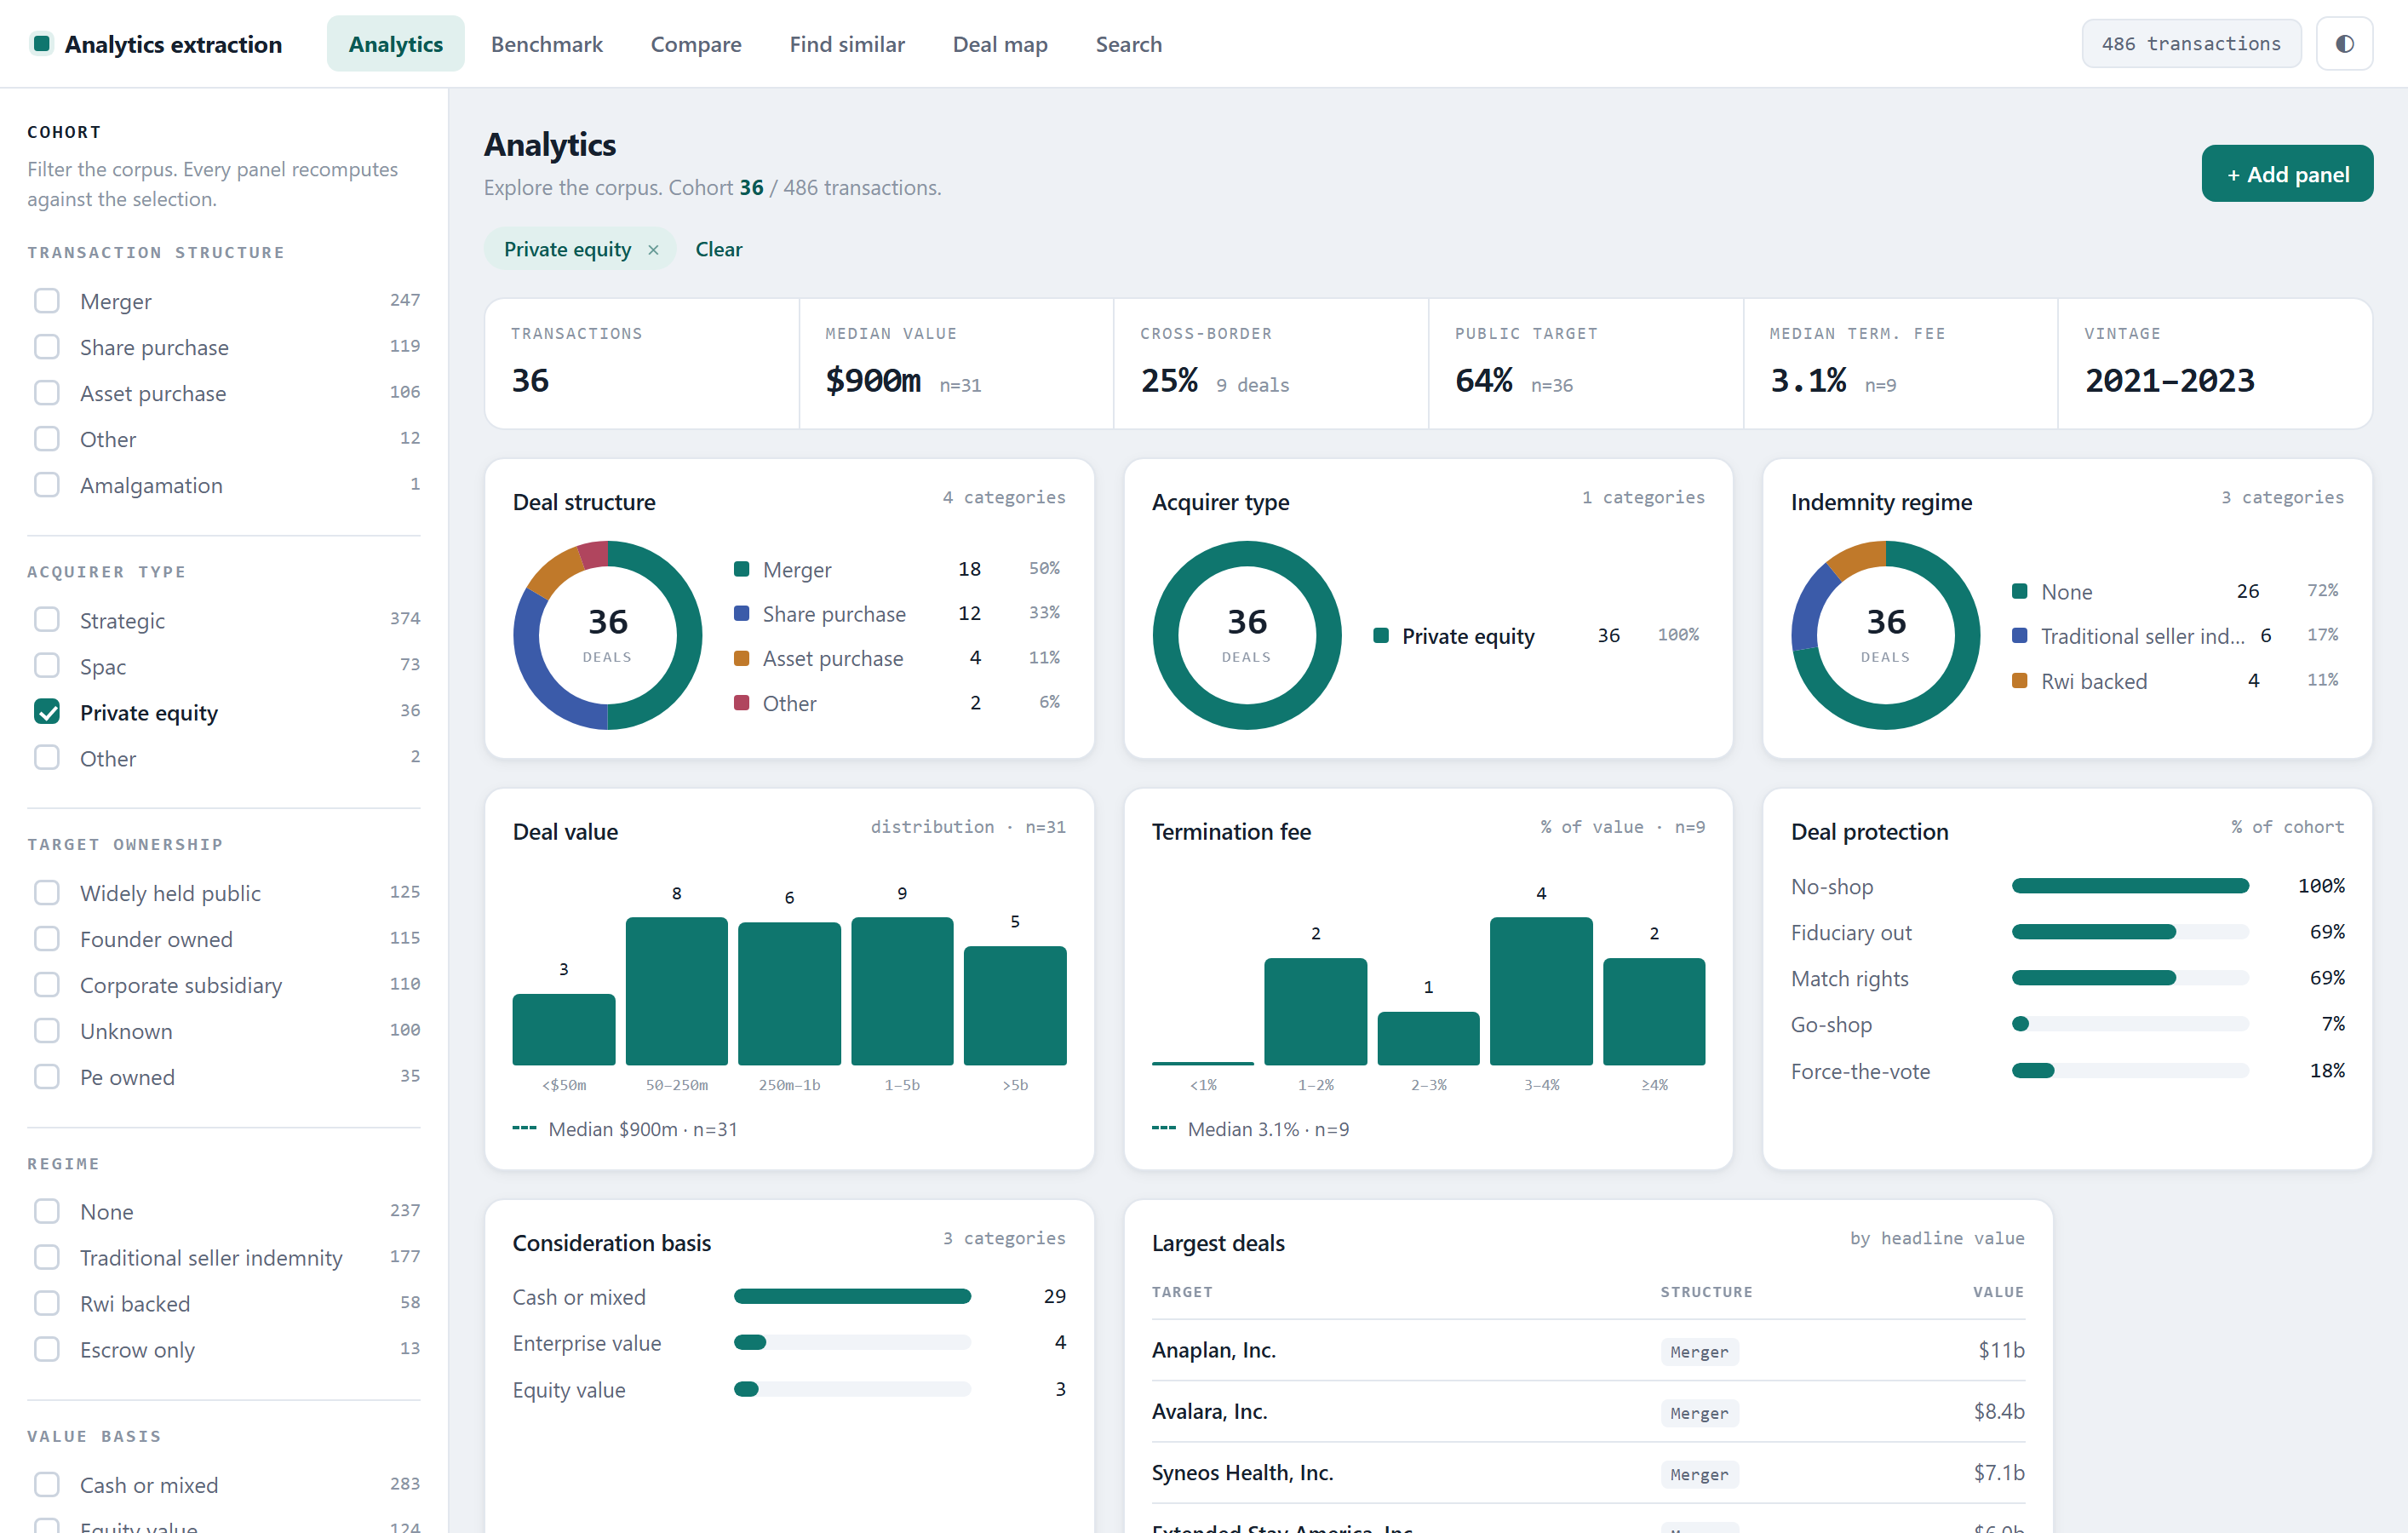Switch to the Search tab
The height and width of the screenshot is (1533, 2408).
click(x=1128, y=44)
